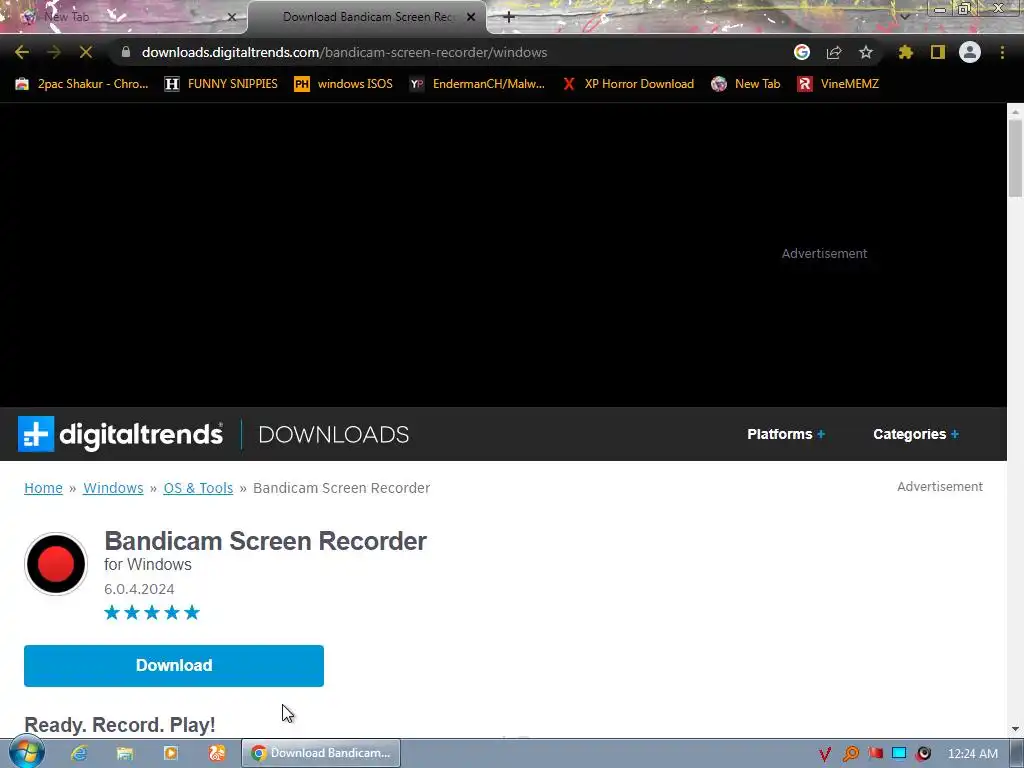The image size is (1024, 768).
Task: Open the Windows Start button
Action: 27,752
